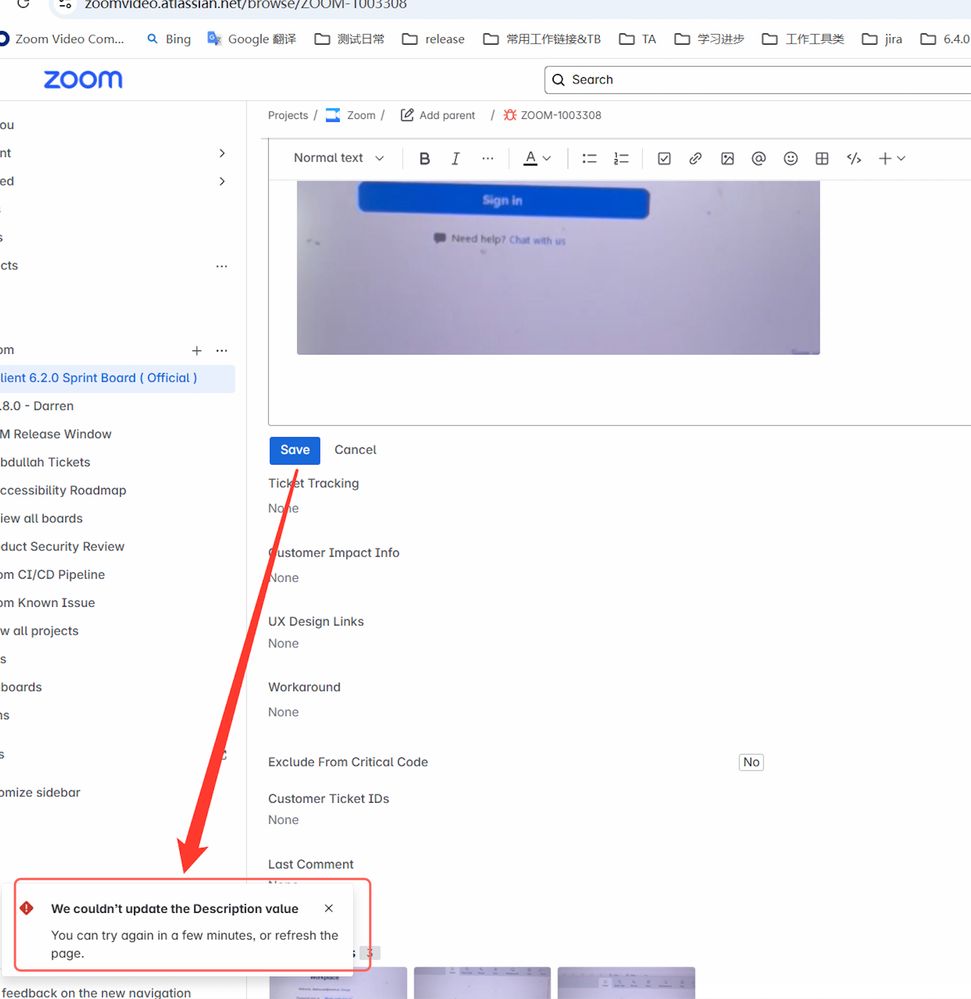Click Customize sidebar
The width and height of the screenshot is (971, 999).
(40, 792)
